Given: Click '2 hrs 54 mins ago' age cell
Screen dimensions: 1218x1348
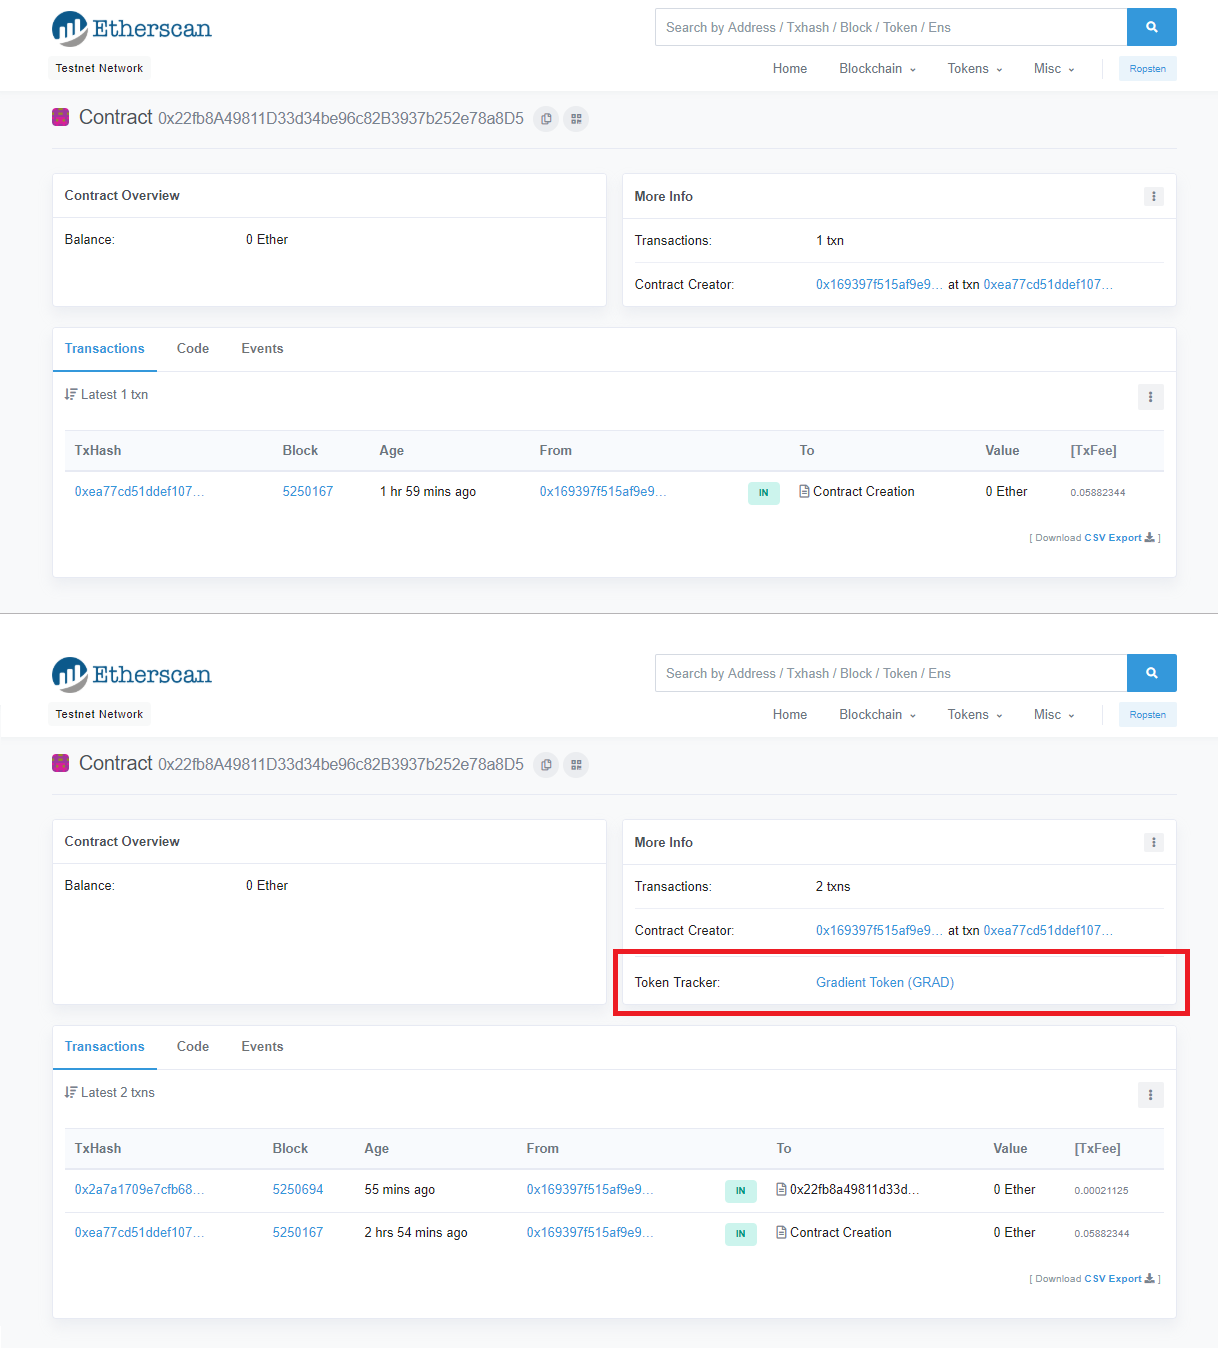Looking at the screenshot, I should [x=416, y=1232].
